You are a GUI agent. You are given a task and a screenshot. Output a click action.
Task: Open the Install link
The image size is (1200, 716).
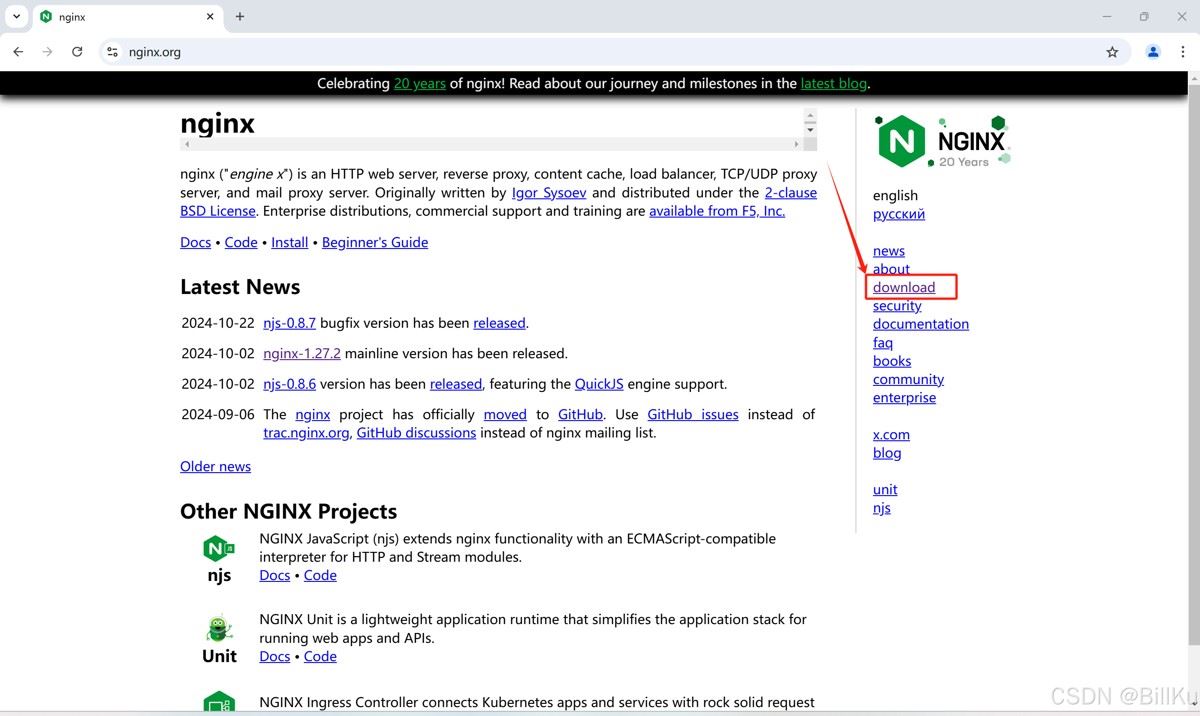pos(290,242)
